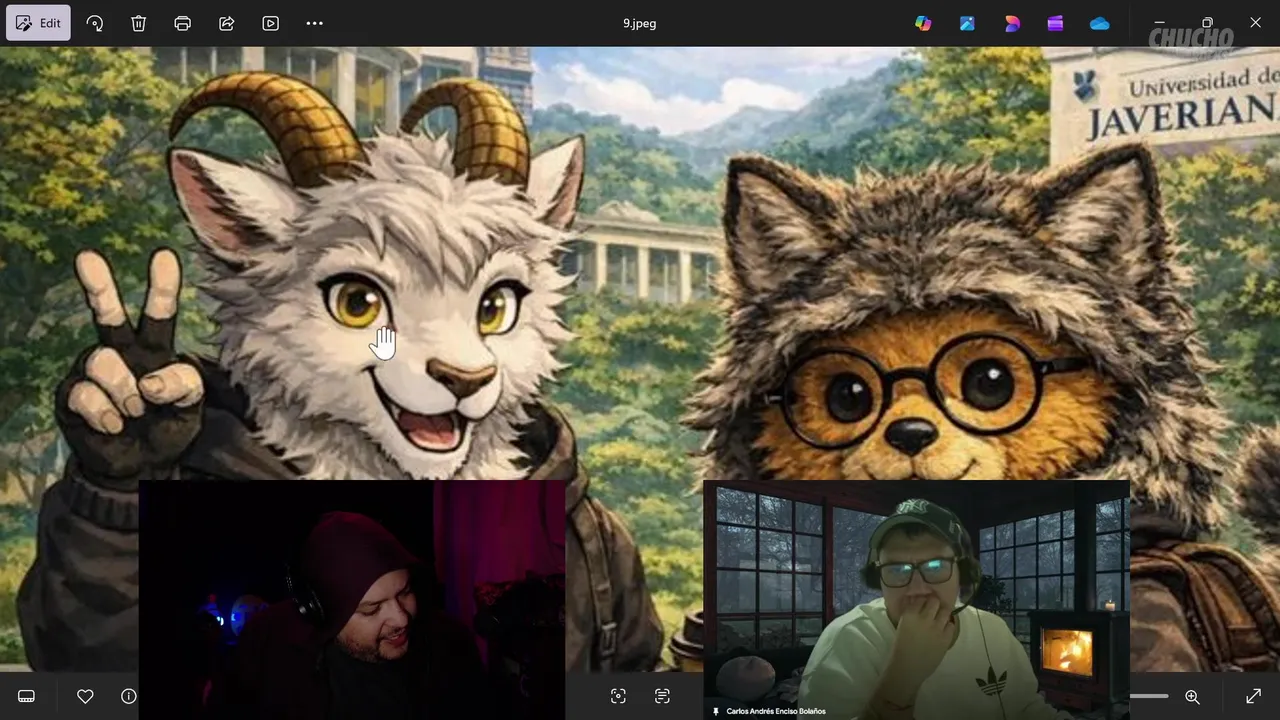This screenshot has height=720, width=1280.
Task: Launch Copilot from the colorful icon
Action: pos(923,23)
